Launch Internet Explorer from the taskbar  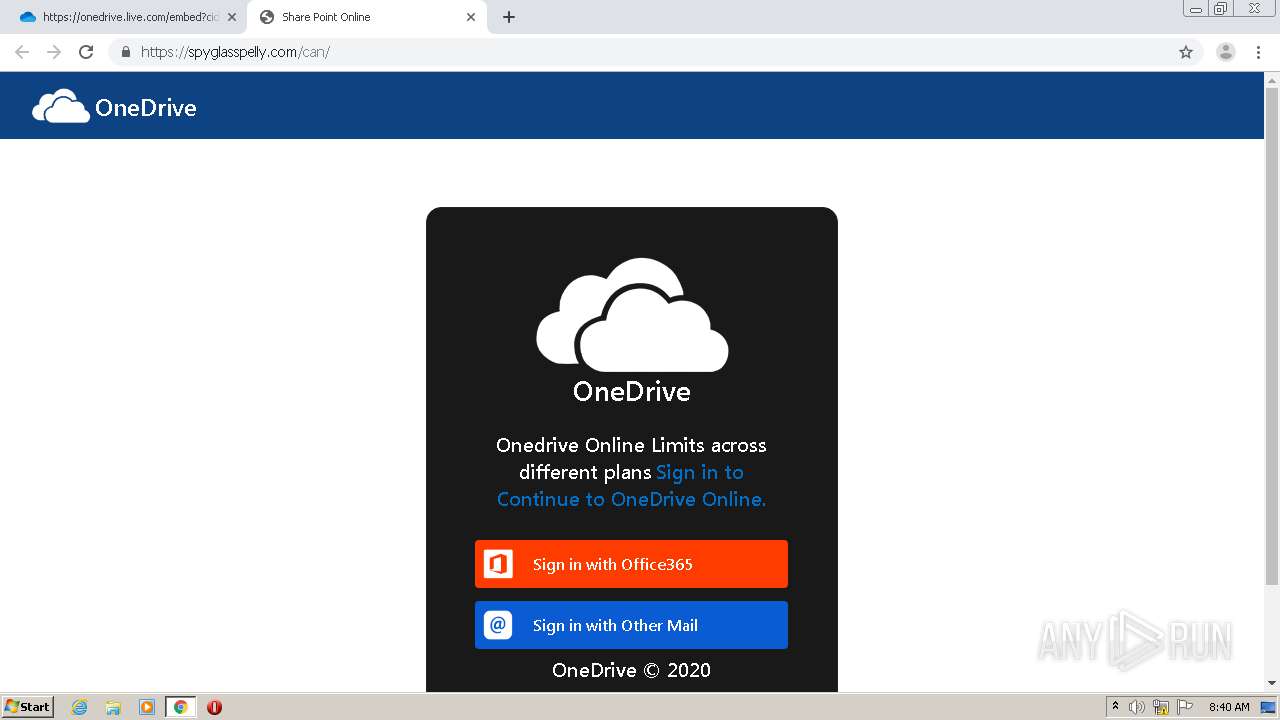80,707
